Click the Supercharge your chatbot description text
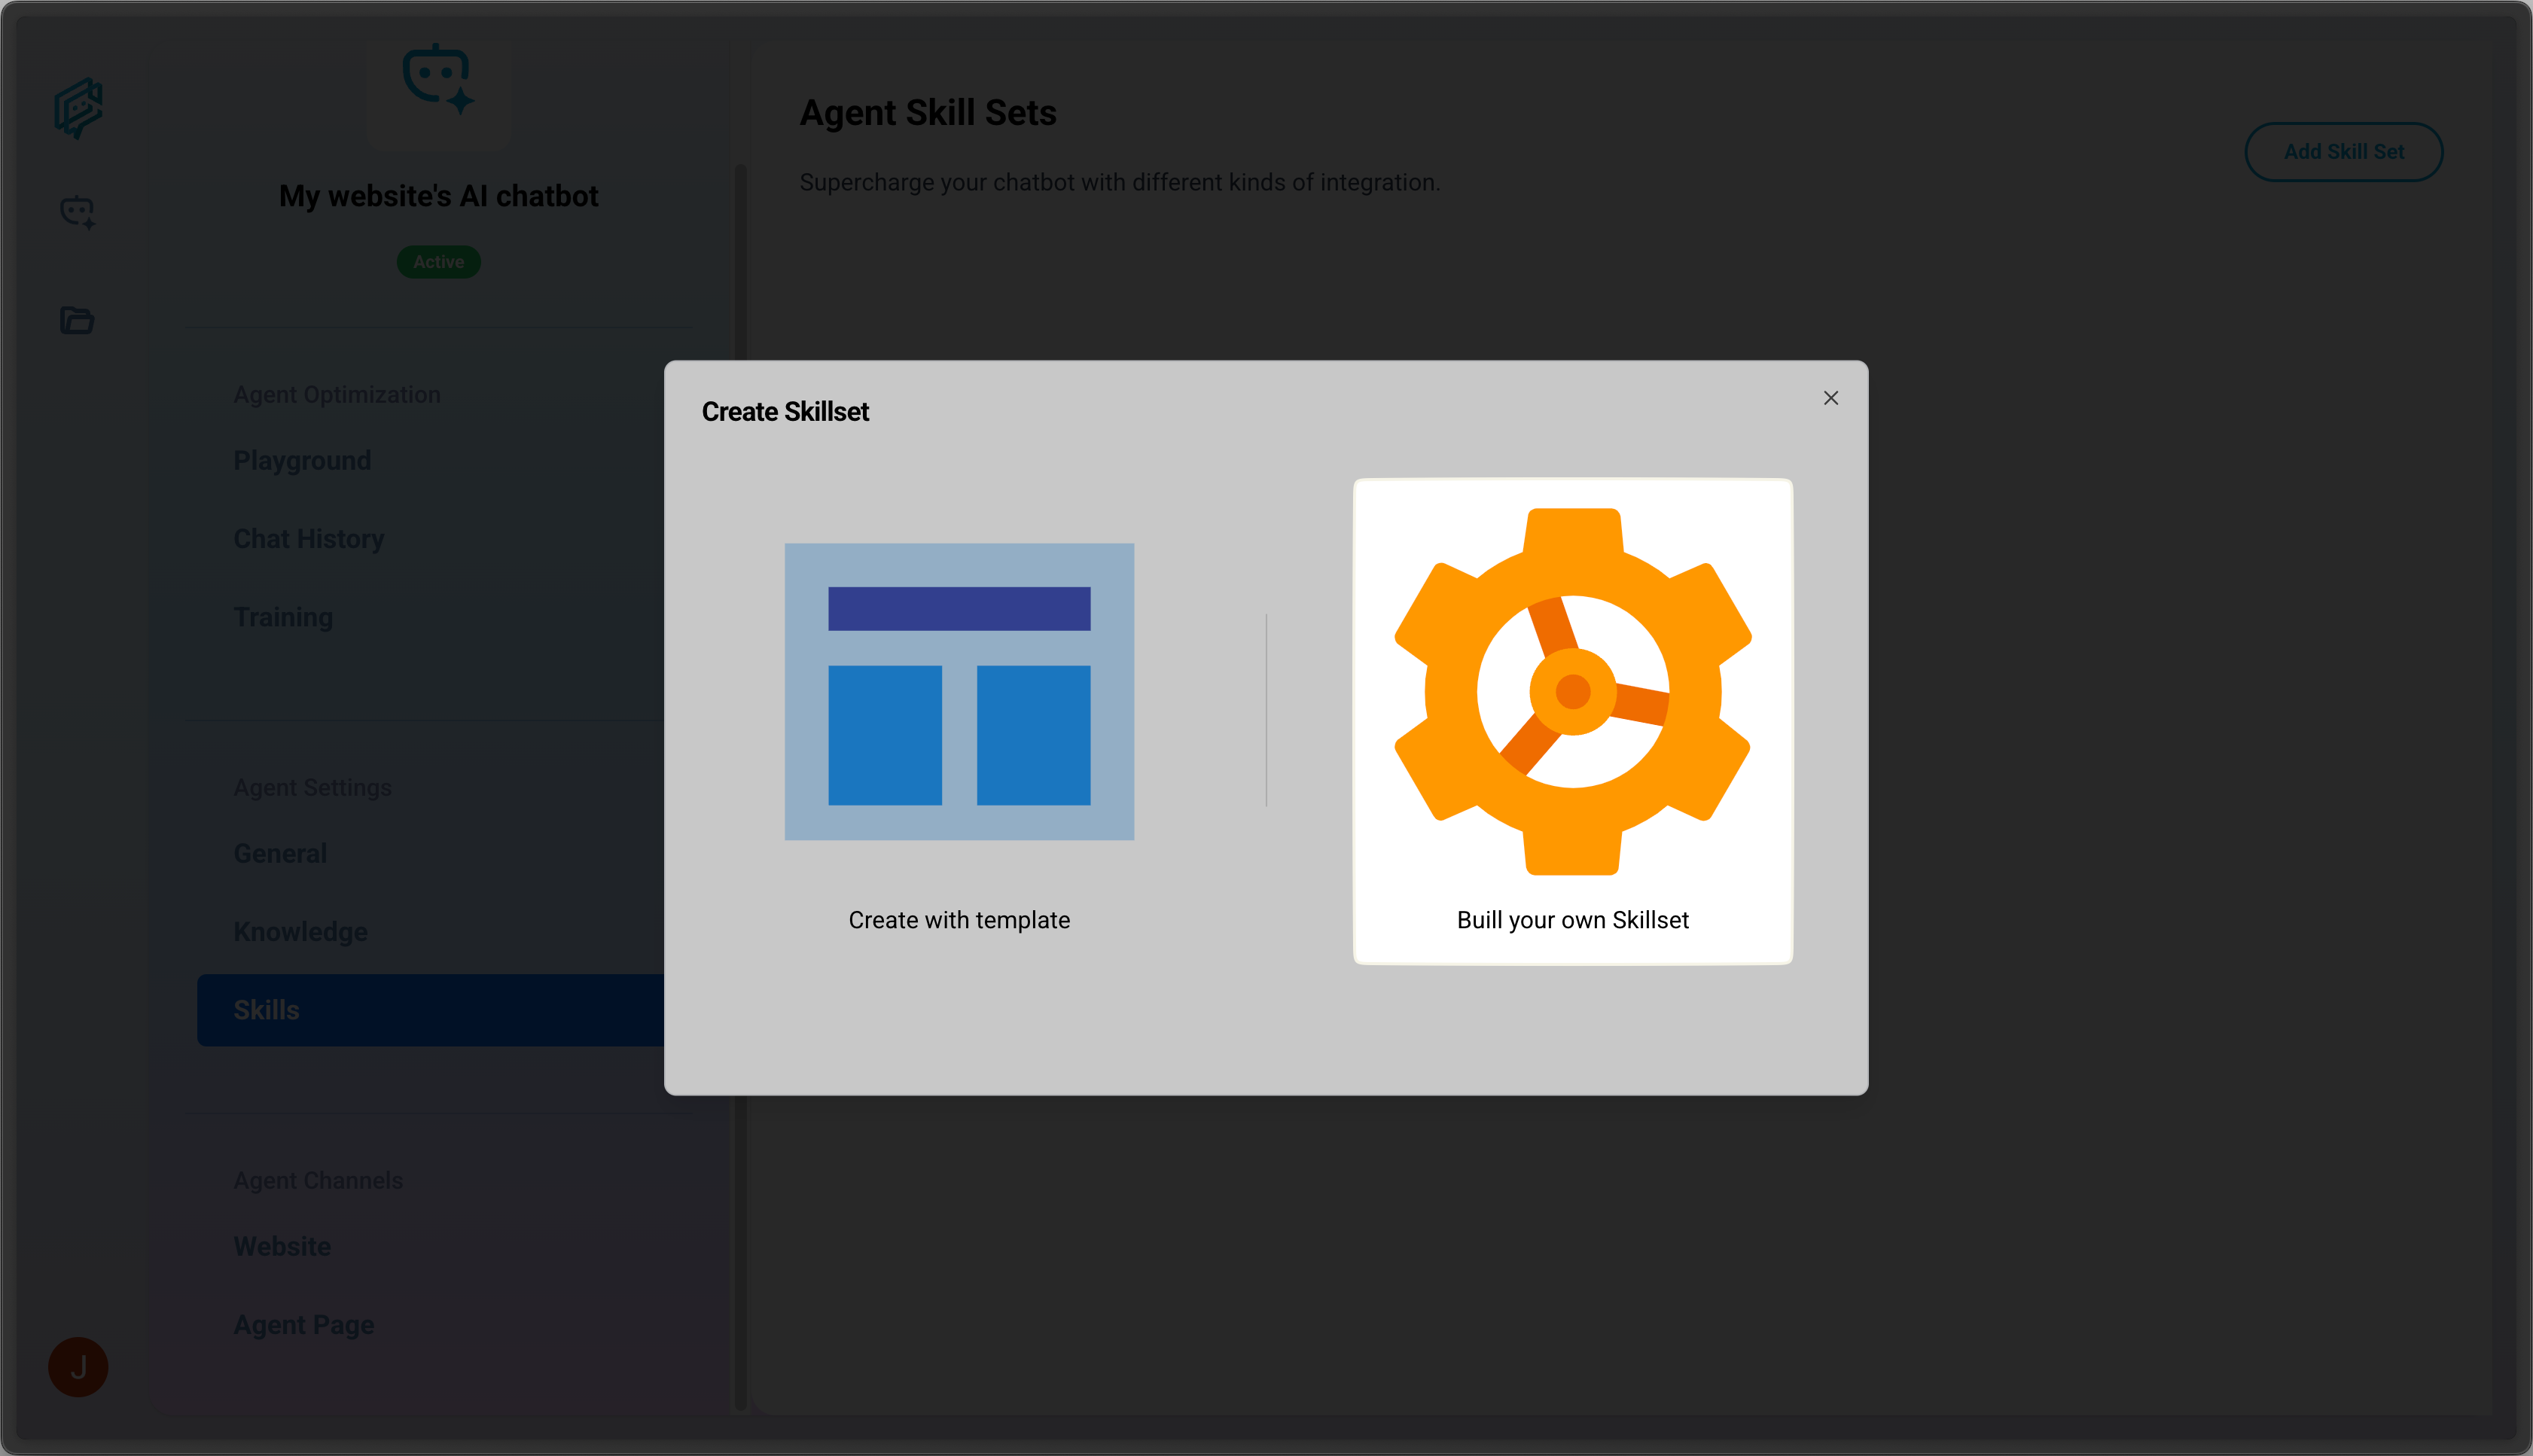 click(1120, 183)
